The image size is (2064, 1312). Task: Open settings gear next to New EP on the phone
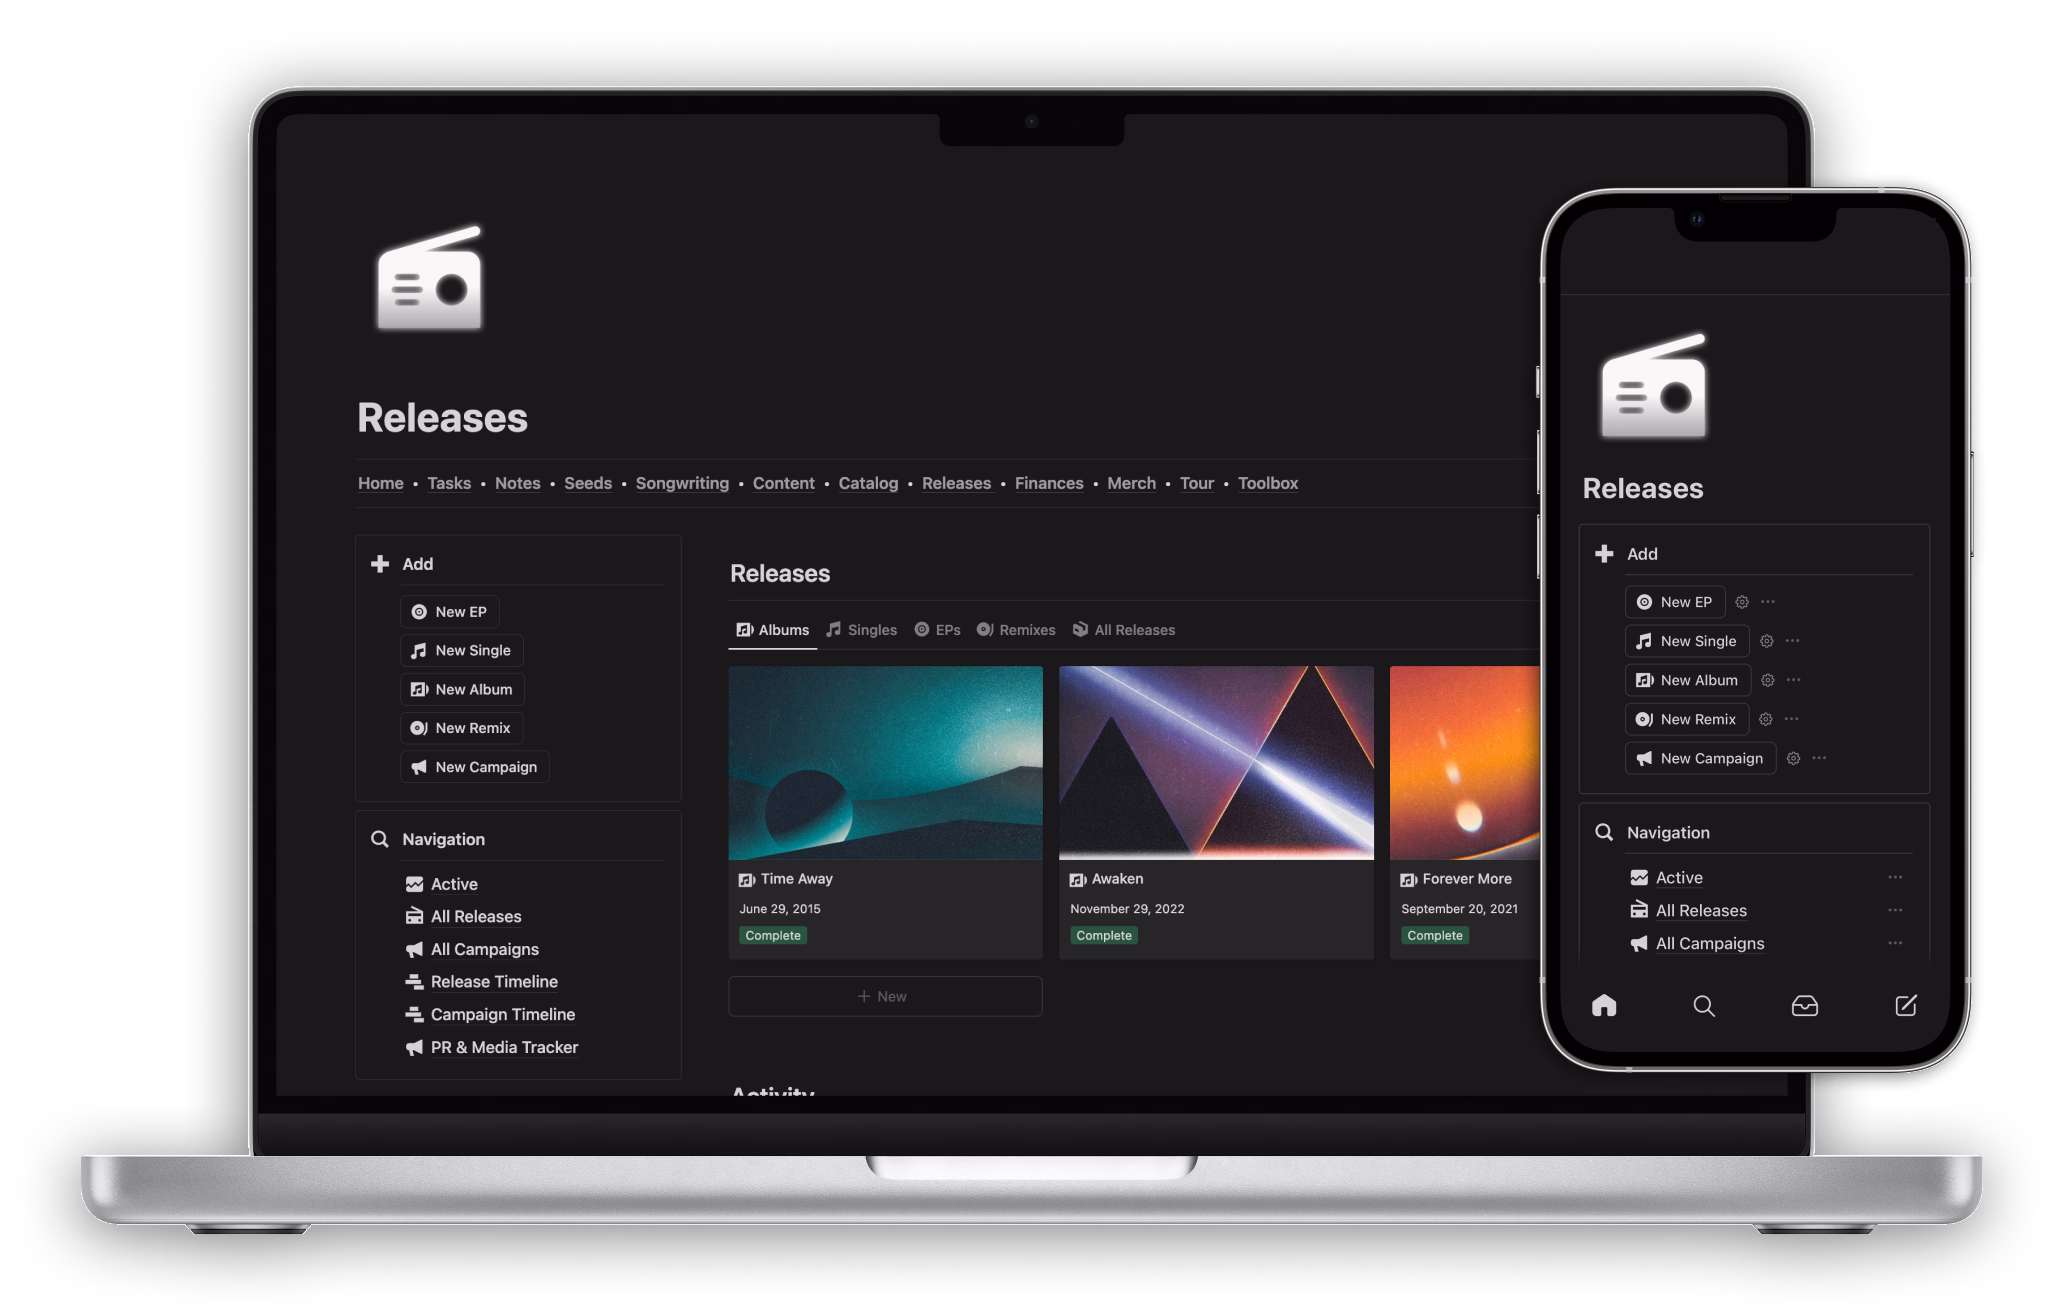[1742, 602]
